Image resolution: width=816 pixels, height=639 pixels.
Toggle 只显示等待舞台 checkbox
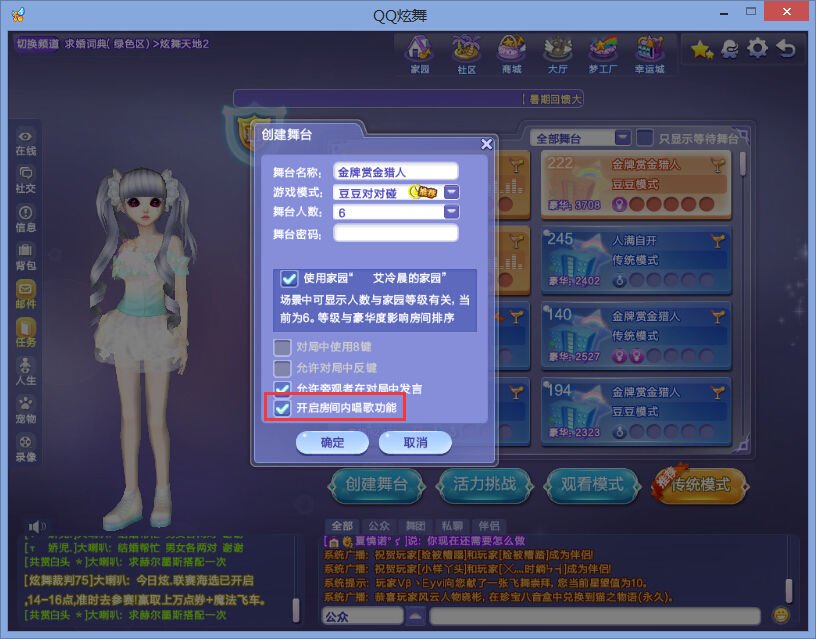click(645, 138)
